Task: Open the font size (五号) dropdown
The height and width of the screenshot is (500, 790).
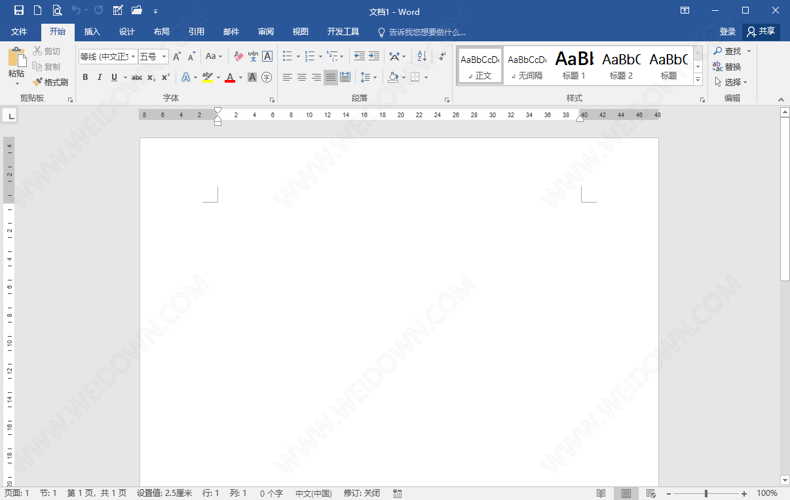Action: pos(152,57)
